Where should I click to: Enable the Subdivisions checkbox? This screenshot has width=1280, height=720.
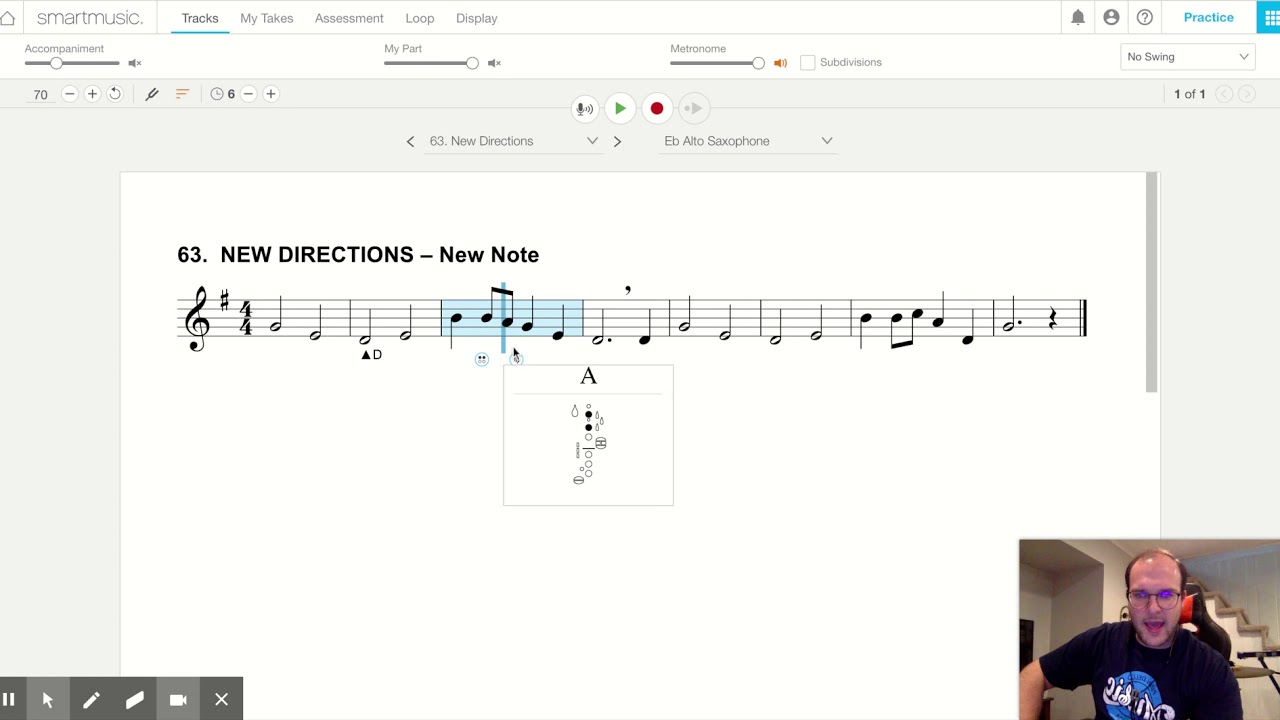pos(808,62)
